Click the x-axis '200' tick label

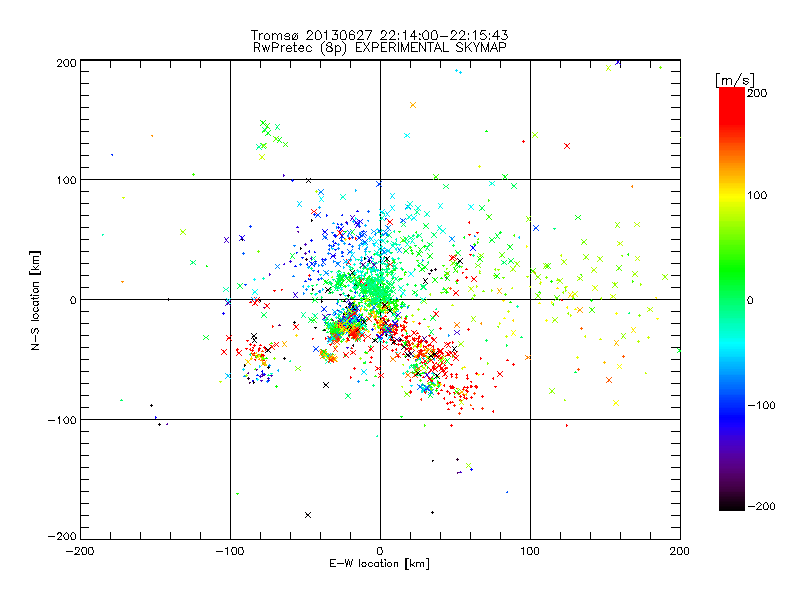click(x=680, y=551)
